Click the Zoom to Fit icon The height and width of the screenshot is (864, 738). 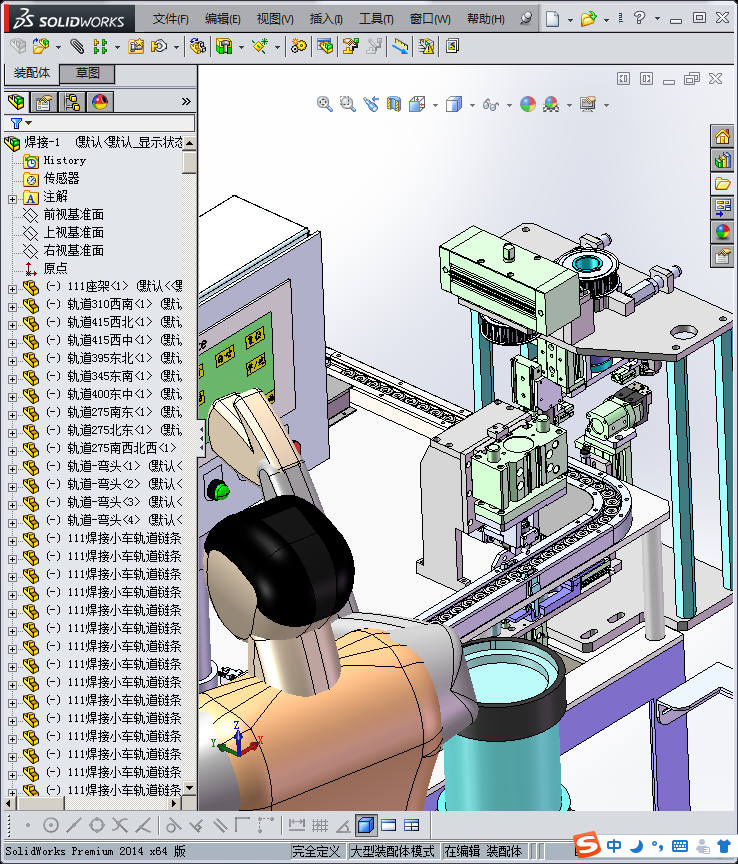click(x=325, y=104)
